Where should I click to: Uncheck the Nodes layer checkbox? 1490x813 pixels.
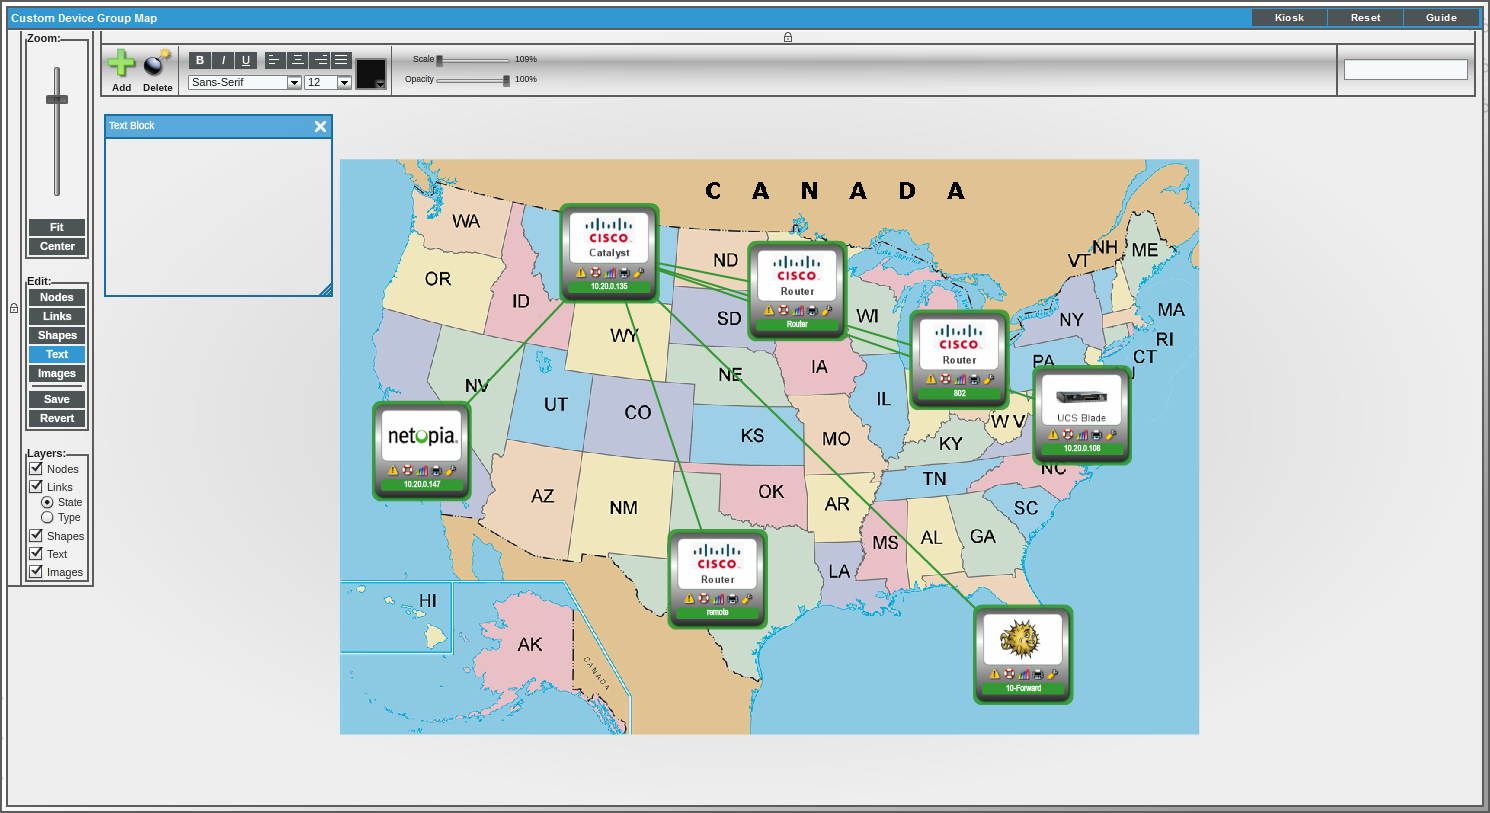point(36,469)
